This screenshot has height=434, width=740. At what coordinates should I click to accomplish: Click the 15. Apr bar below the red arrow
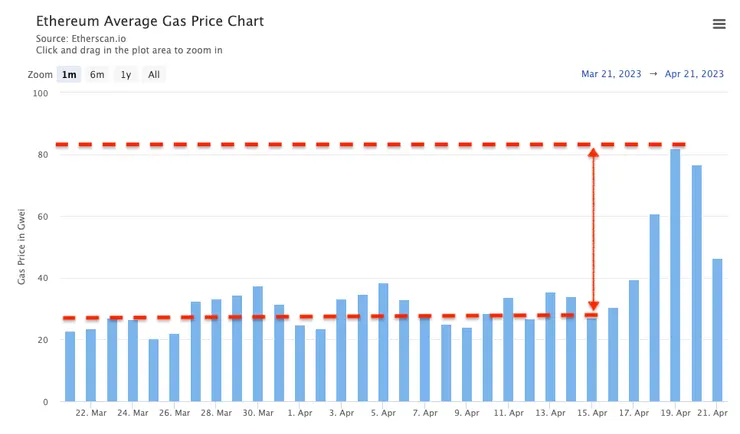[x=592, y=358]
